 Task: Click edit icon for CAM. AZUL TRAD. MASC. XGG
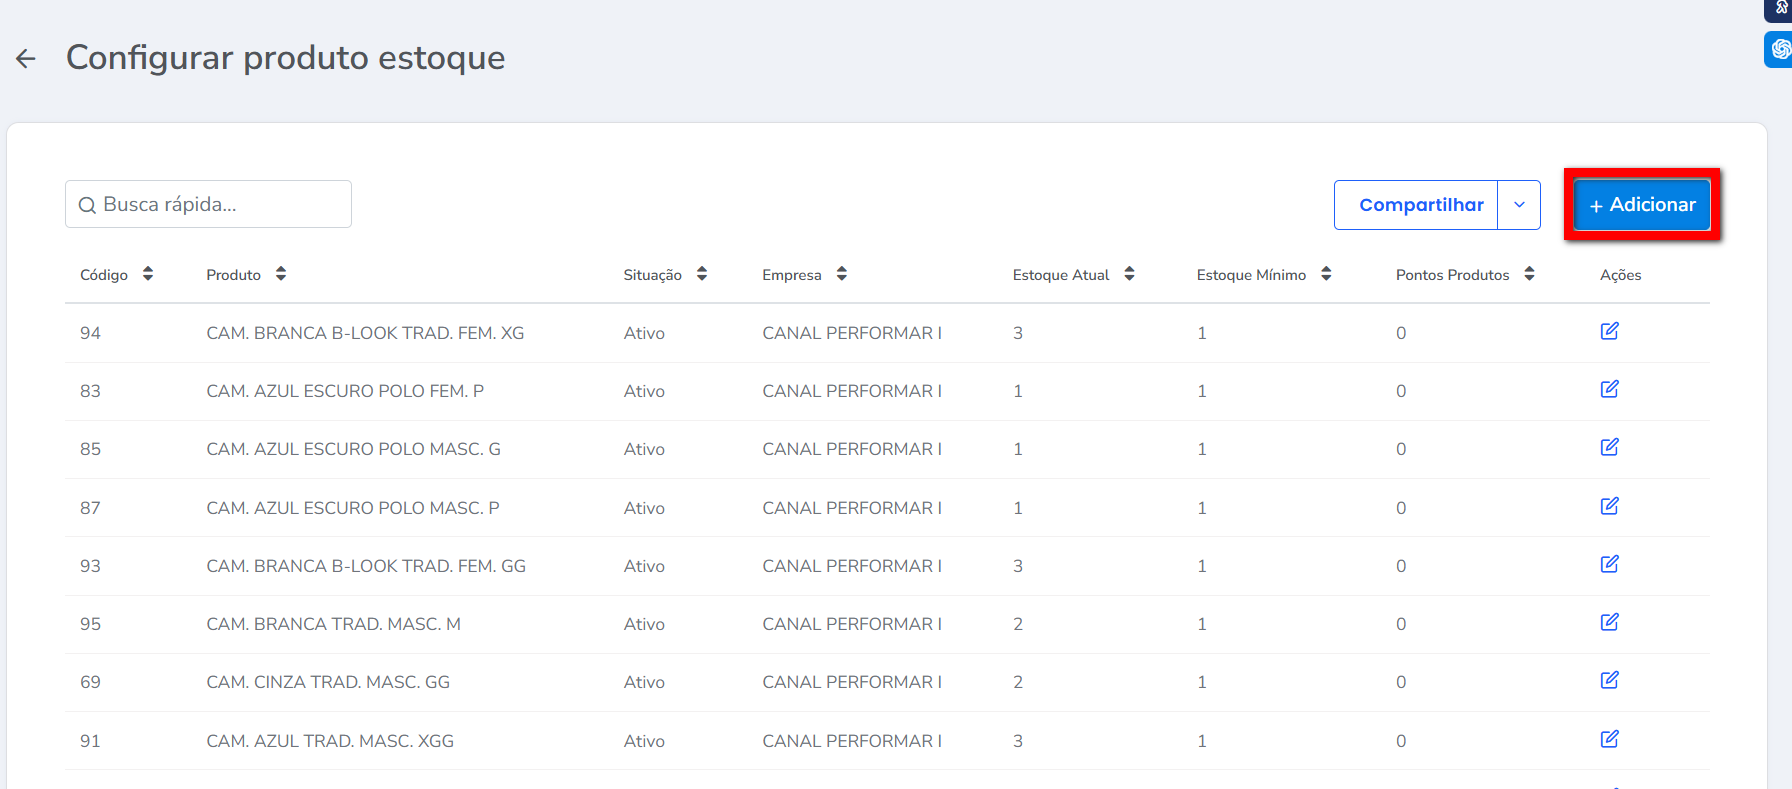tap(1609, 739)
